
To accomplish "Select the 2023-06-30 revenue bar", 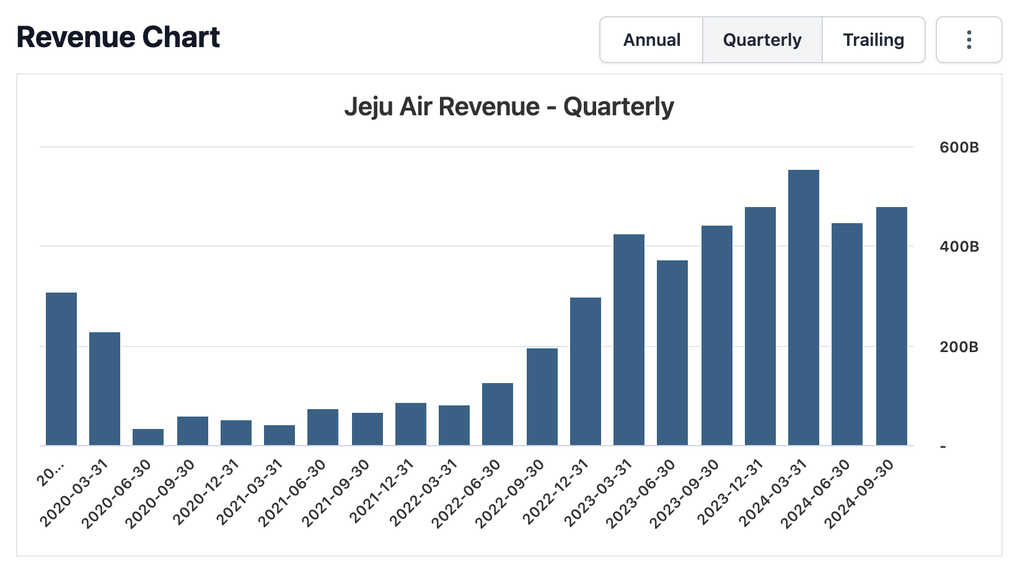I will pyautogui.click(x=672, y=353).
